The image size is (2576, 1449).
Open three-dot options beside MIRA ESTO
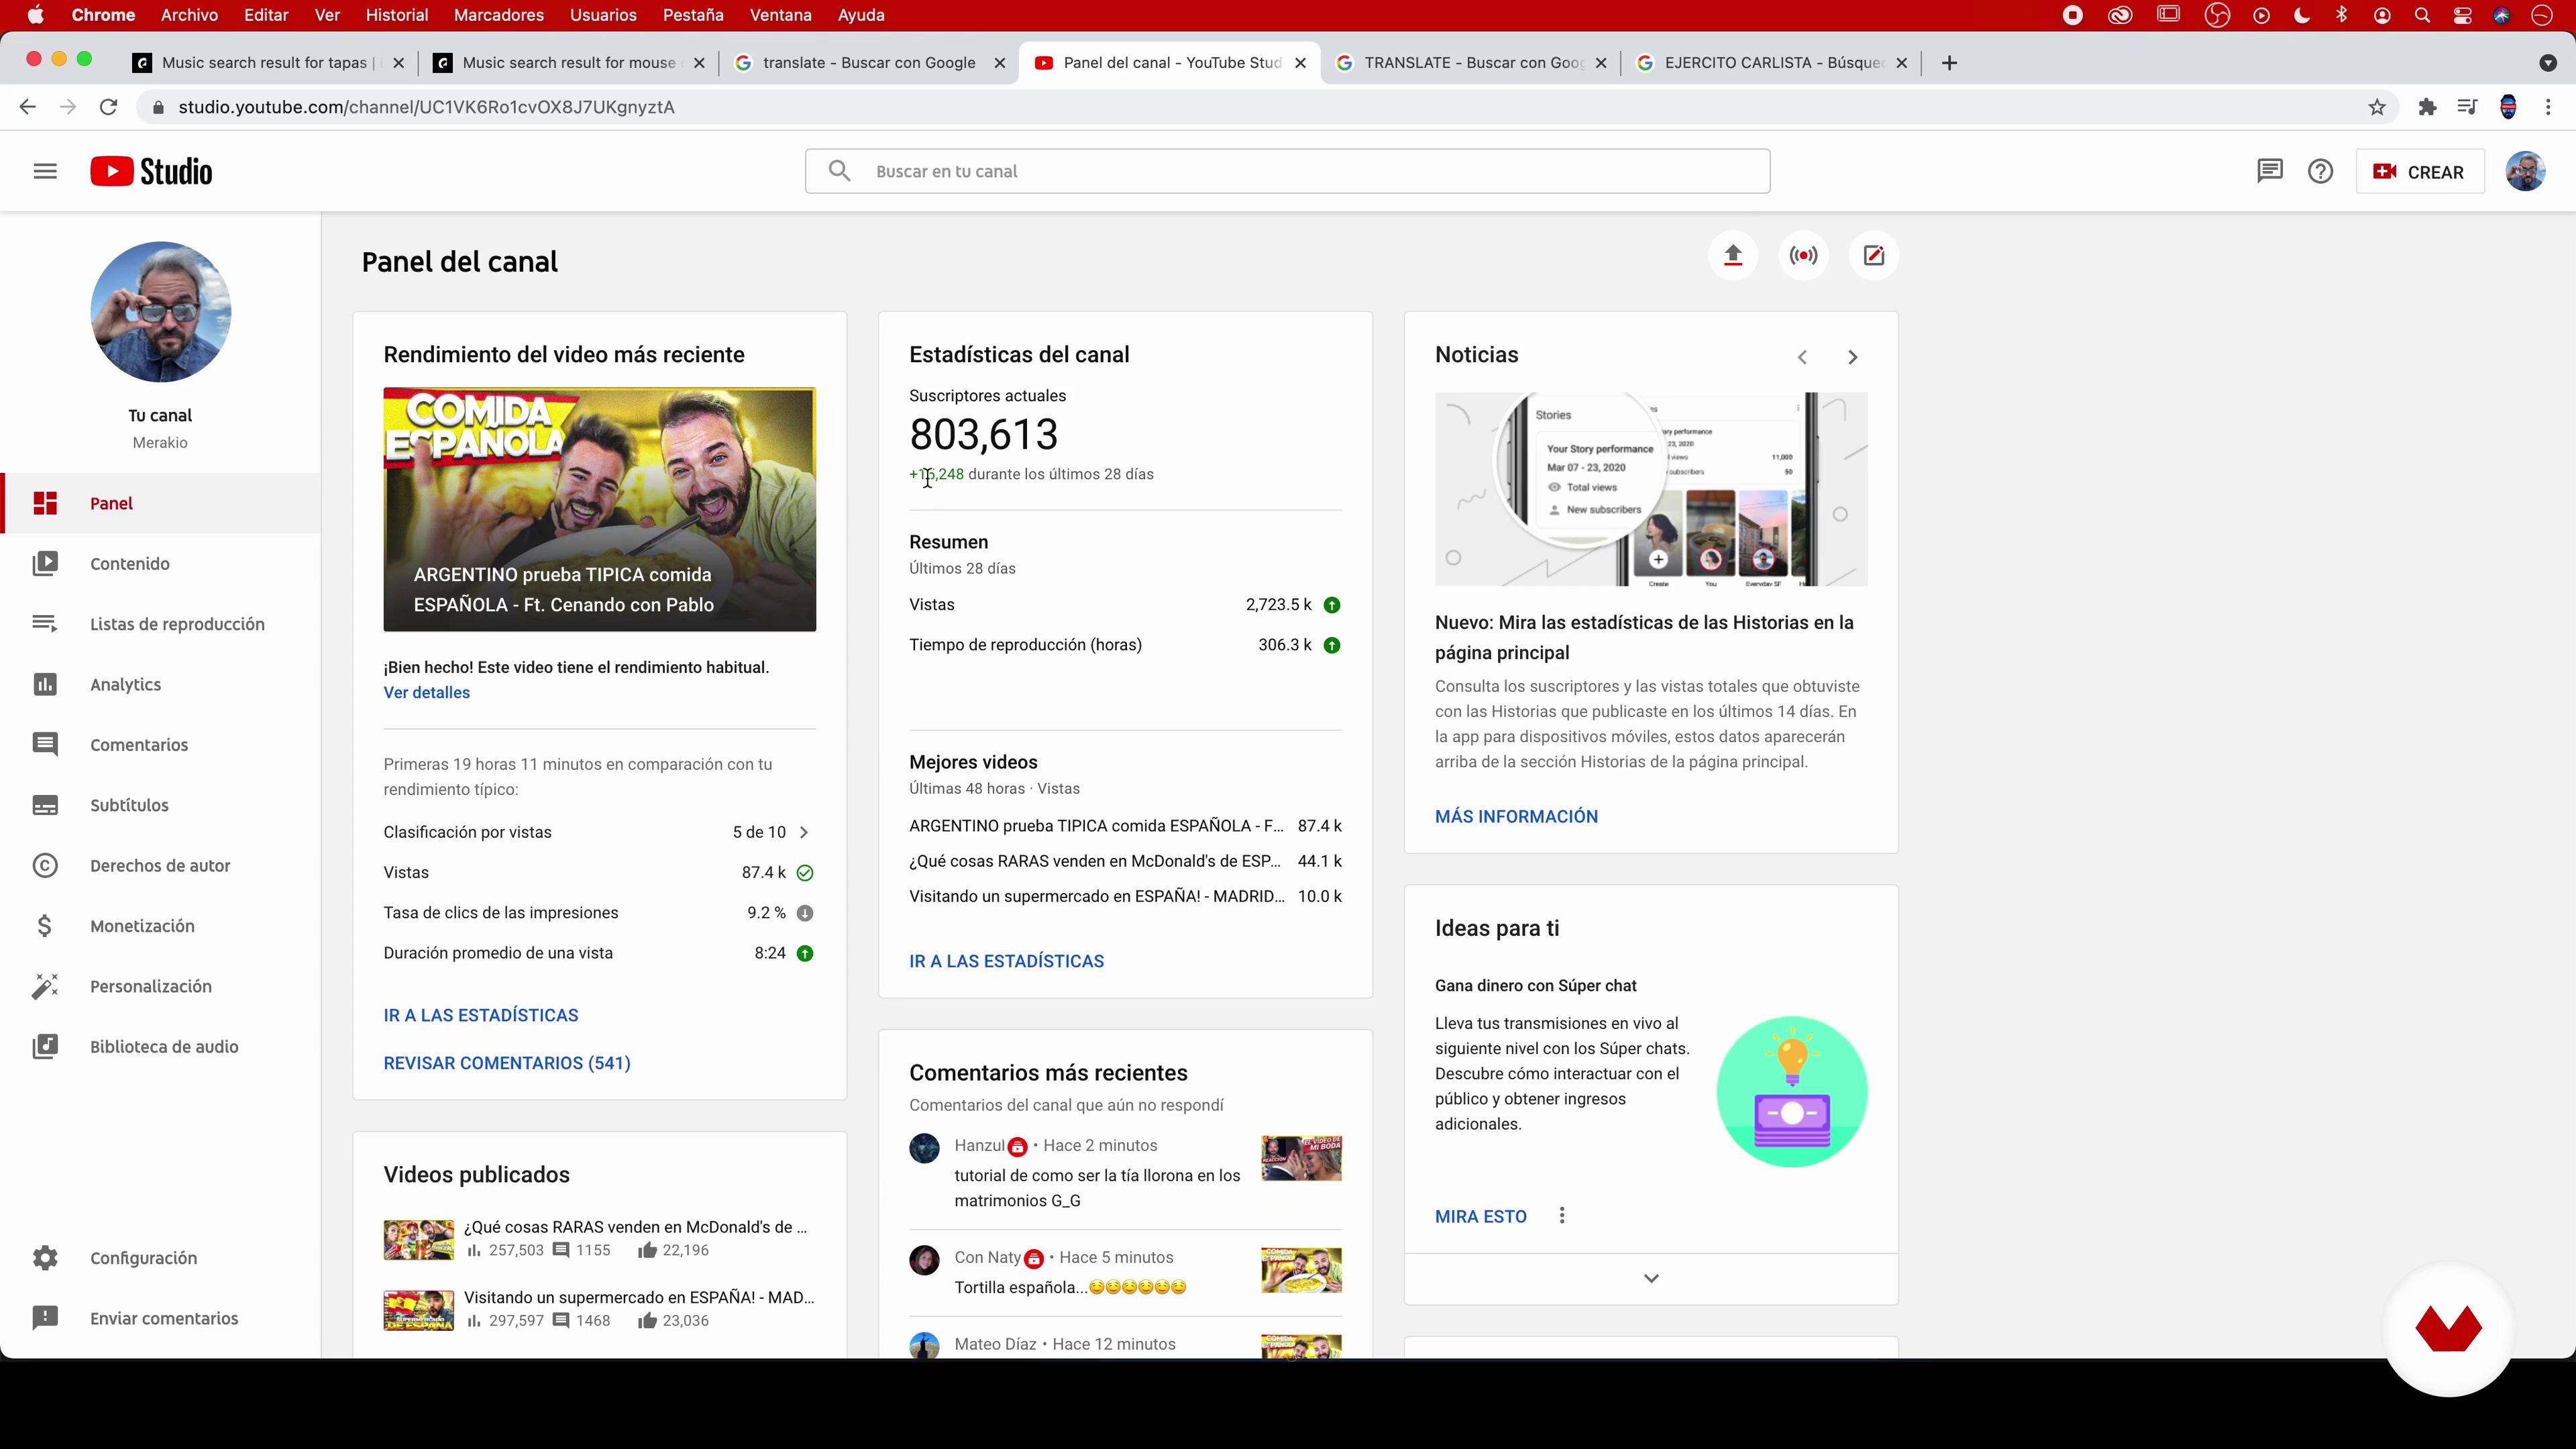(1562, 1216)
